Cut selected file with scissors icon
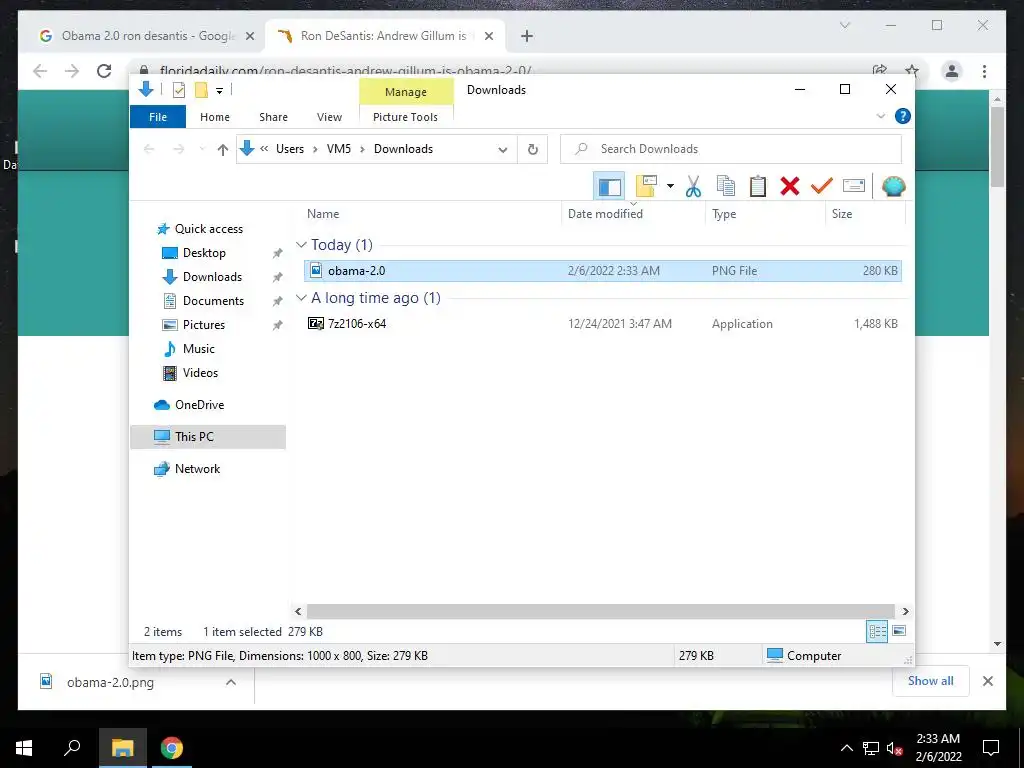The width and height of the screenshot is (1024, 768). [x=694, y=187]
